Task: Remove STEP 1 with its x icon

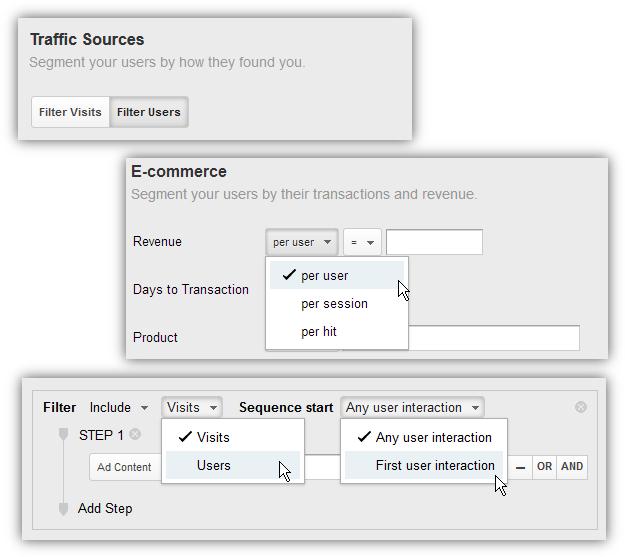Action: click(x=135, y=434)
